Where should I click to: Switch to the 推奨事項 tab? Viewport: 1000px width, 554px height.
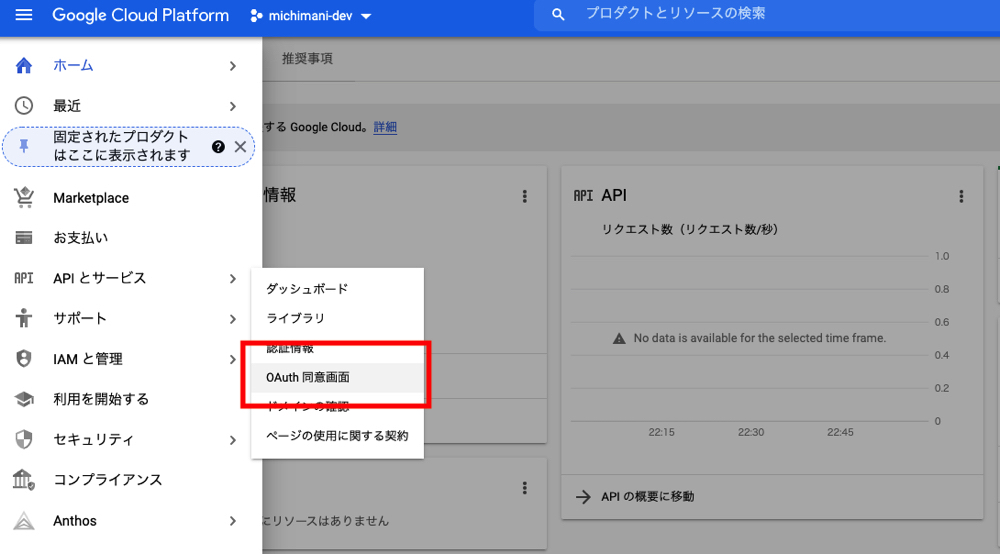pyautogui.click(x=307, y=59)
